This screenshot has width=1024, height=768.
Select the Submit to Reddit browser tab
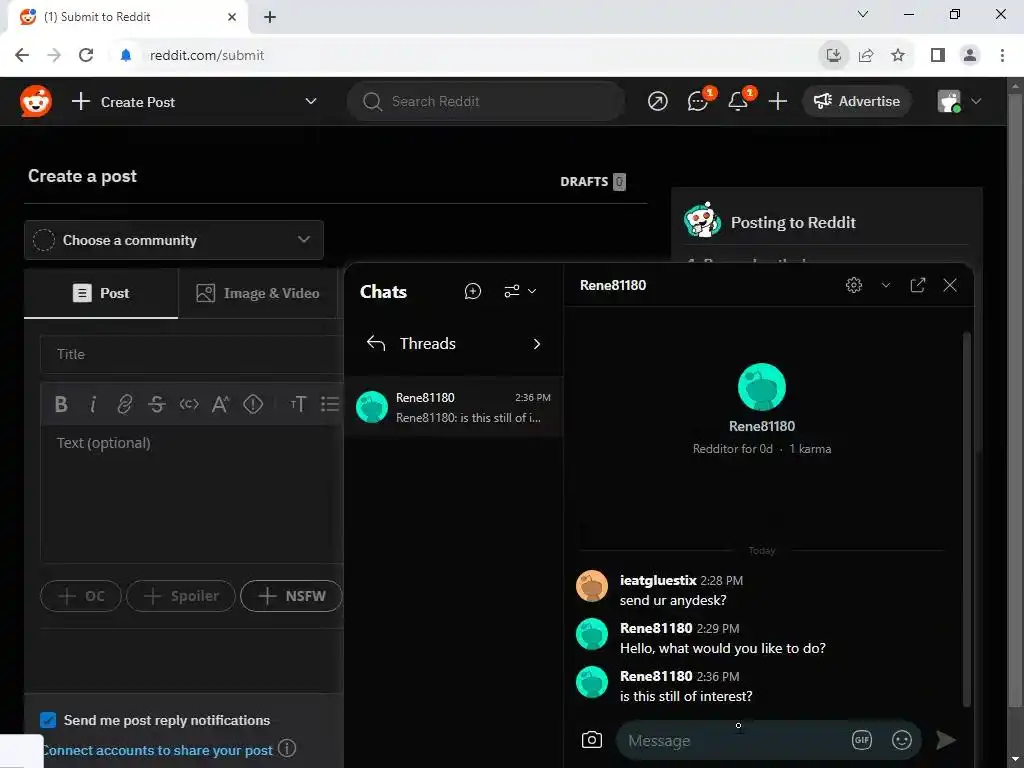[128, 17]
